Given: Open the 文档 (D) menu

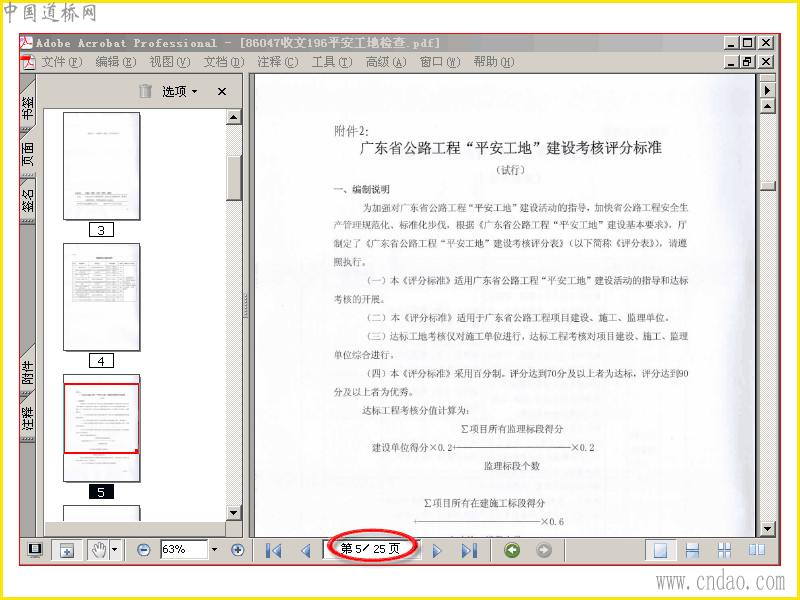Looking at the screenshot, I should [224, 62].
